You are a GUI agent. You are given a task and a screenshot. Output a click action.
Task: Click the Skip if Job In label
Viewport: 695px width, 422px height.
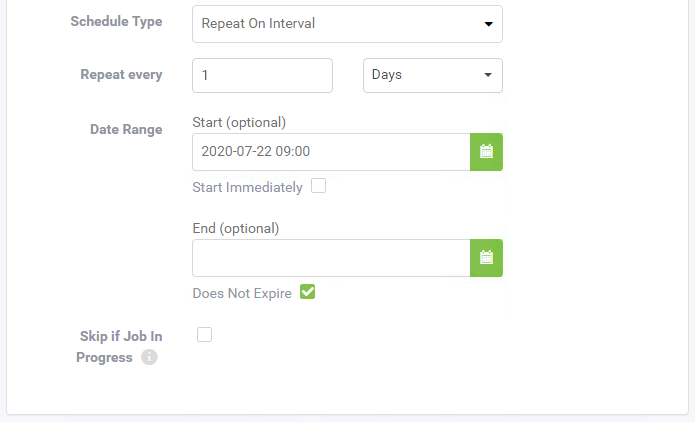click(121, 336)
